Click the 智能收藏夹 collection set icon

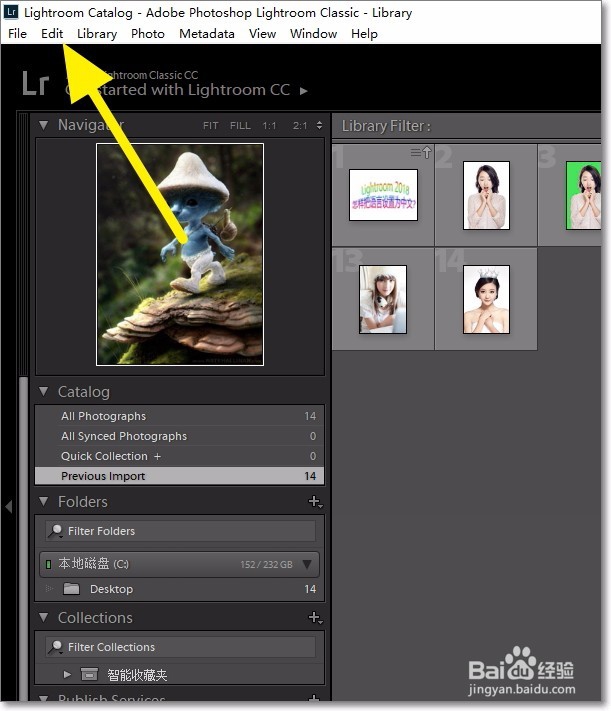coord(89,674)
